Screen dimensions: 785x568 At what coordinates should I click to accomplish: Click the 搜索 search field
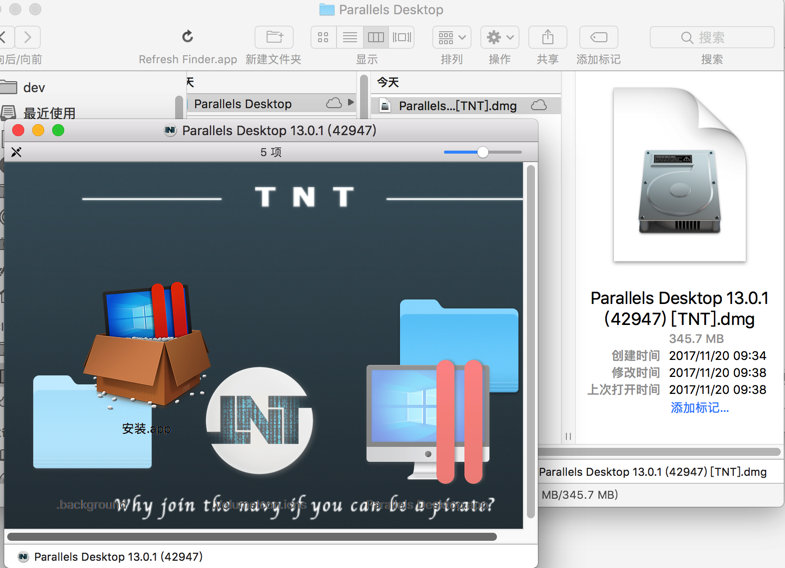tap(711, 37)
